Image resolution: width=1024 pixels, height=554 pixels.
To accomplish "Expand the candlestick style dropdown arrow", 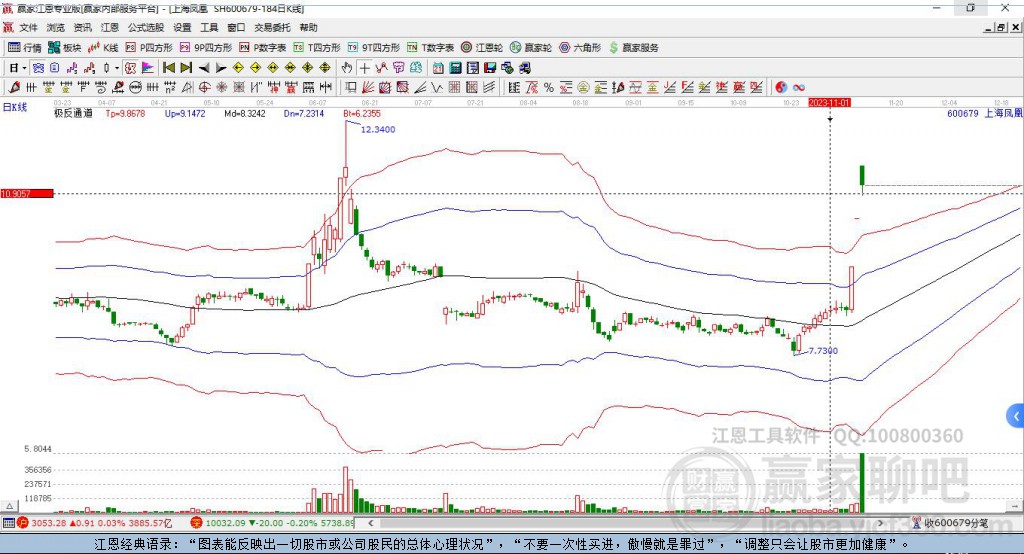I will click(x=117, y=68).
